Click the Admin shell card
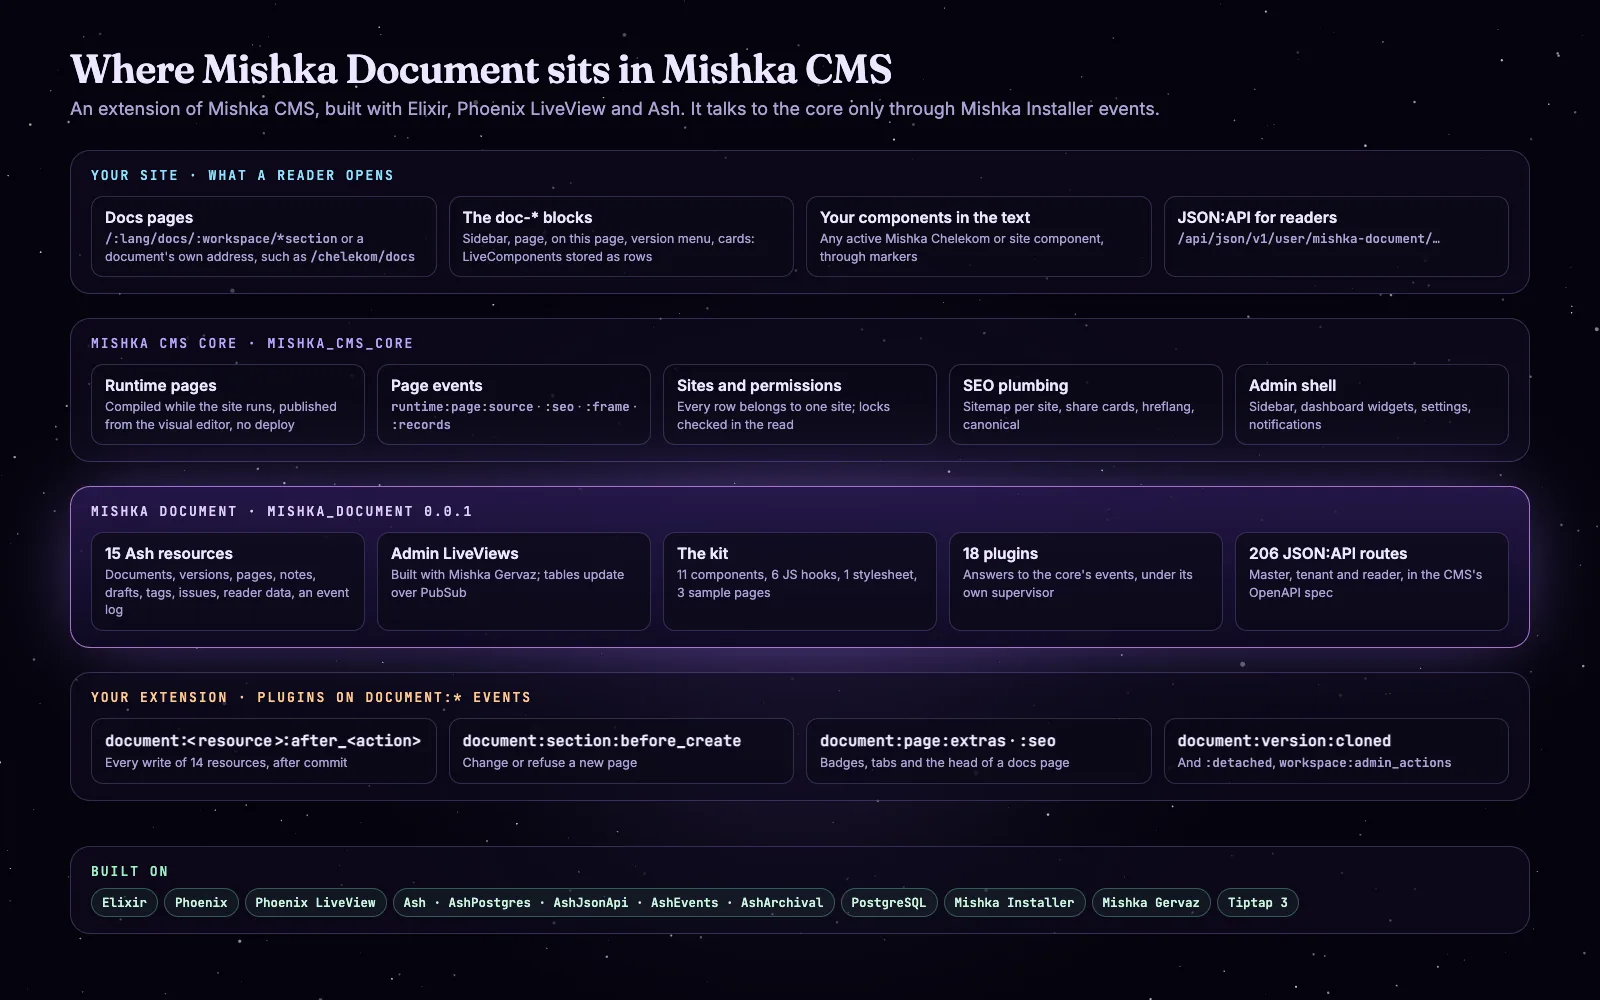 1372,405
